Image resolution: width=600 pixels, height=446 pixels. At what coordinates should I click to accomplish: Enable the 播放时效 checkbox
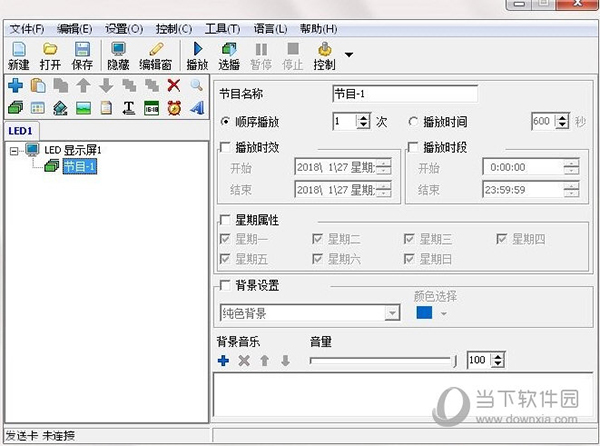[224, 147]
